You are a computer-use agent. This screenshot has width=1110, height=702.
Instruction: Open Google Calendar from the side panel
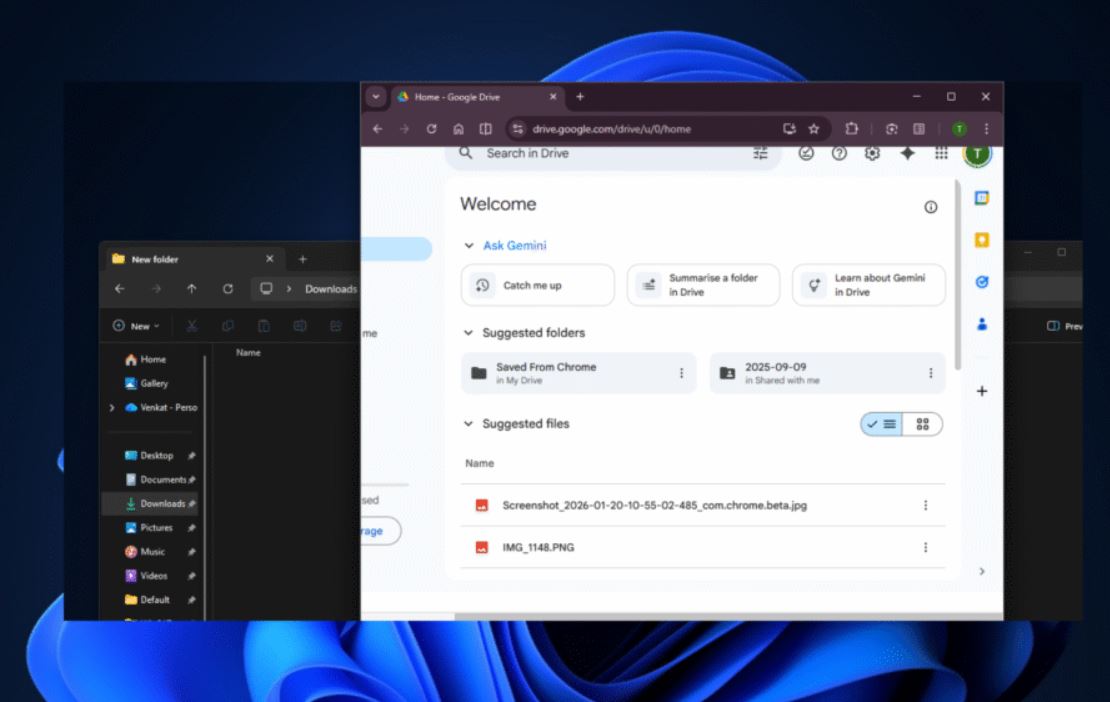[x=981, y=197]
